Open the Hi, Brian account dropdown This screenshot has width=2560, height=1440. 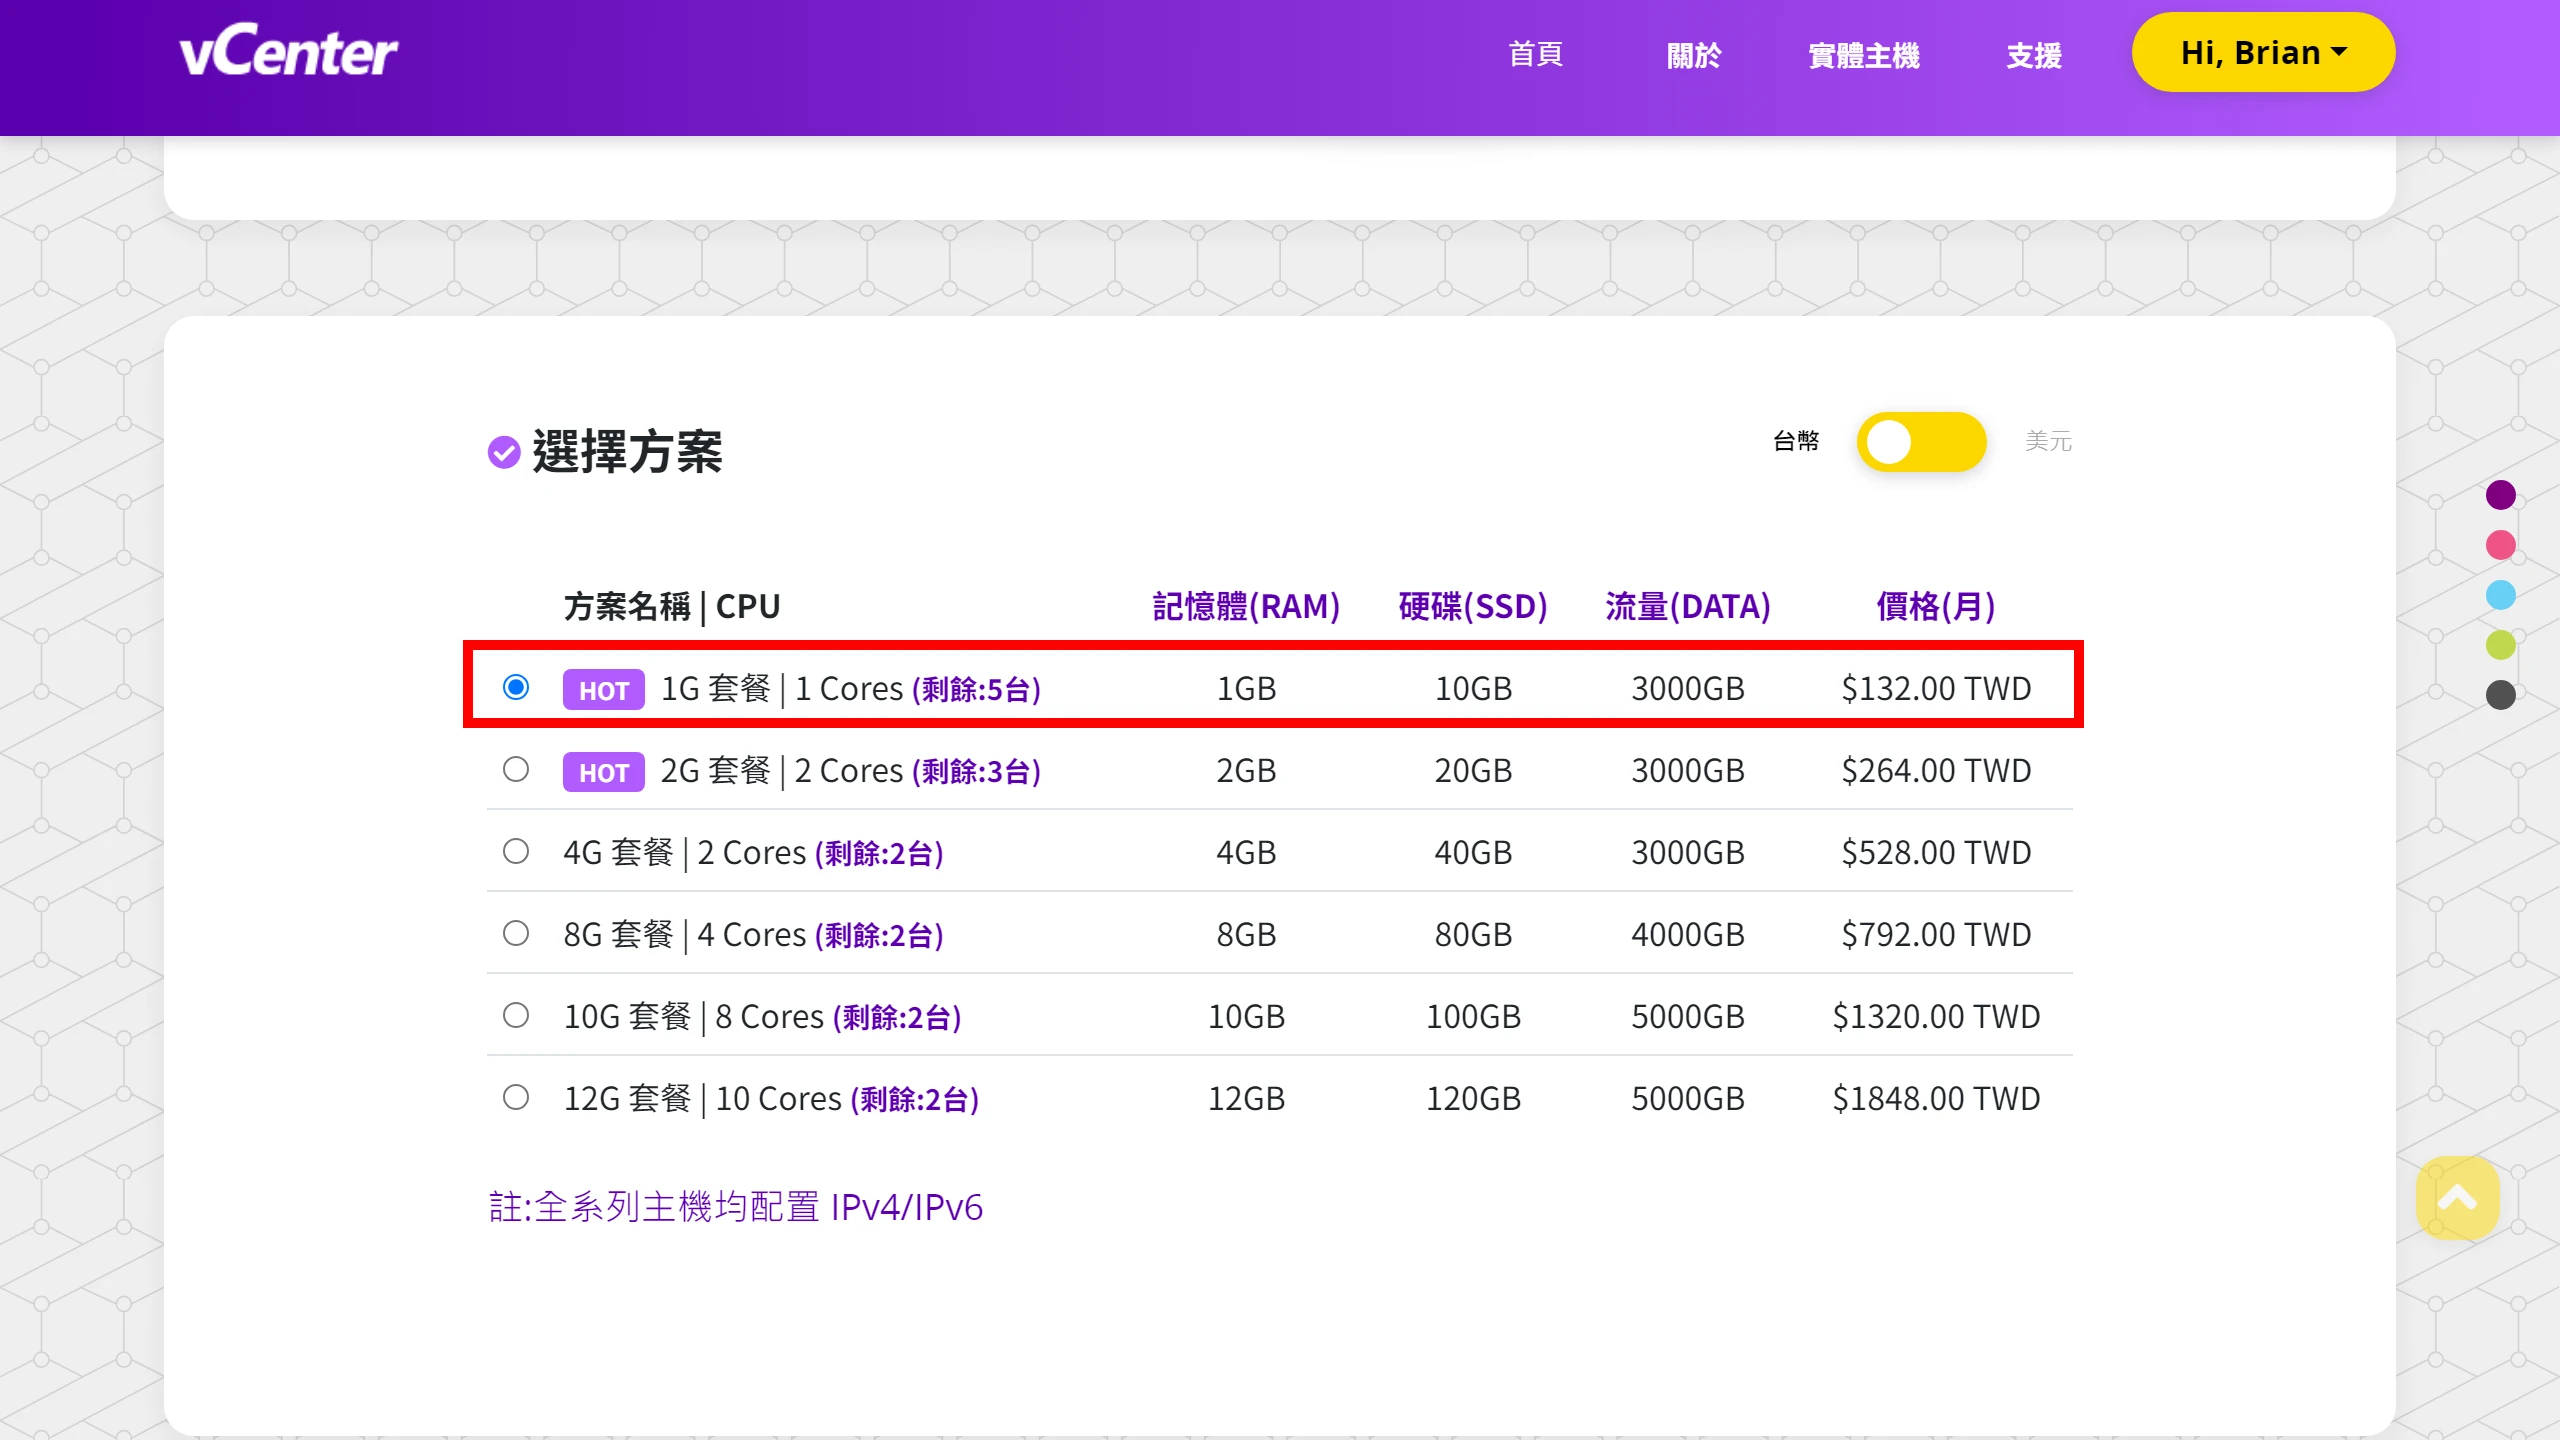2263,52
